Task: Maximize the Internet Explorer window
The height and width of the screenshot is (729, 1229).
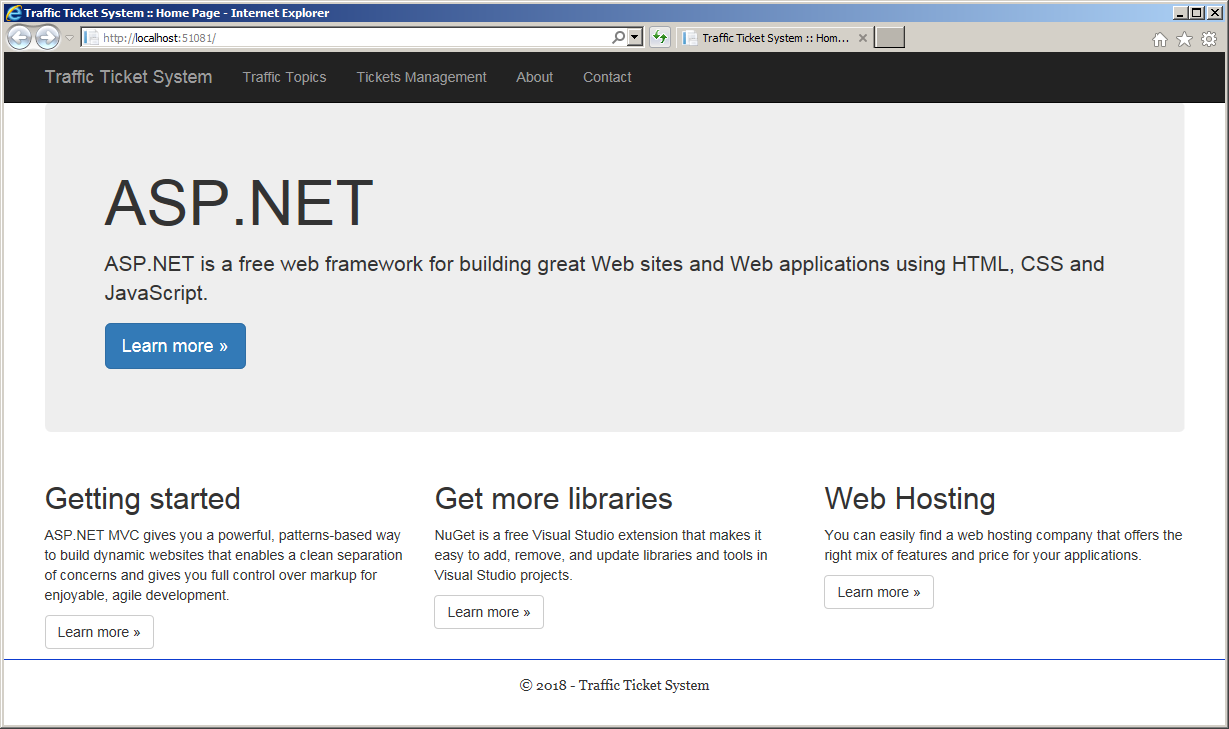Action: (x=1196, y=13)
